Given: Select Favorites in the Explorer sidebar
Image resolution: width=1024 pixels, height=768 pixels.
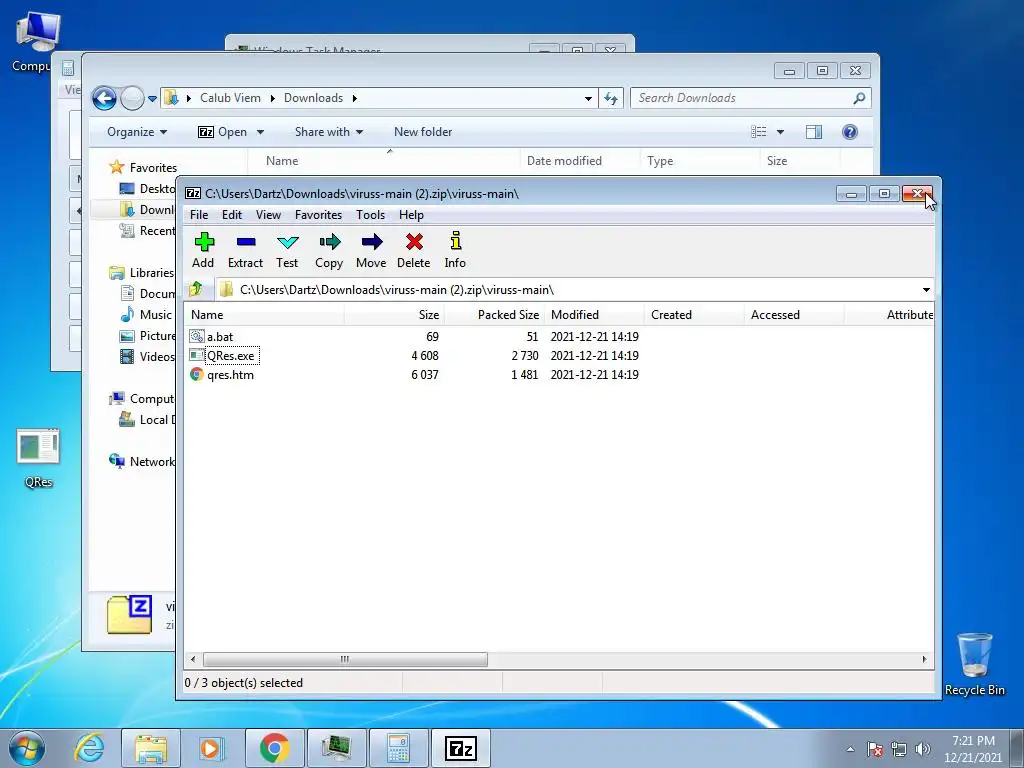Looking at the screenshot, I should [x=143, y=167].
